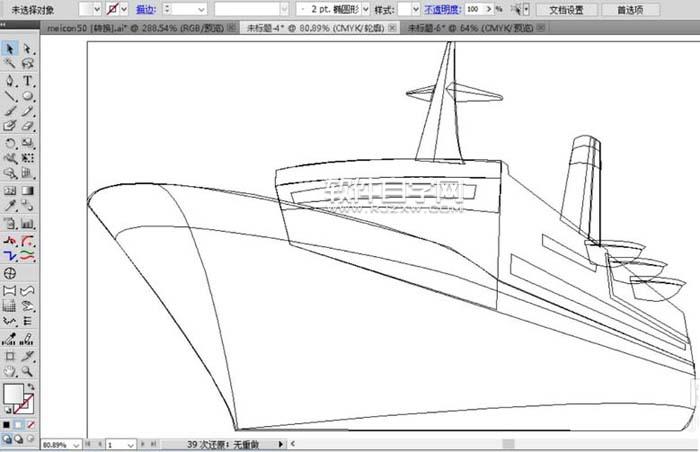Click the 首选项 button
The height and width of the screenshot is (452, 700).
tap(630, 9)
